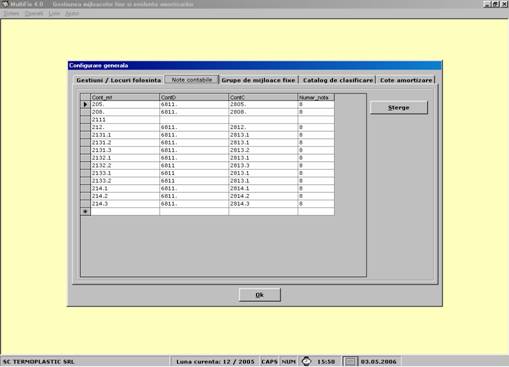Select the Cote amortizare tab
This screenshot has height=367, width=509.
pyautogui.click(x=406, y=80)
